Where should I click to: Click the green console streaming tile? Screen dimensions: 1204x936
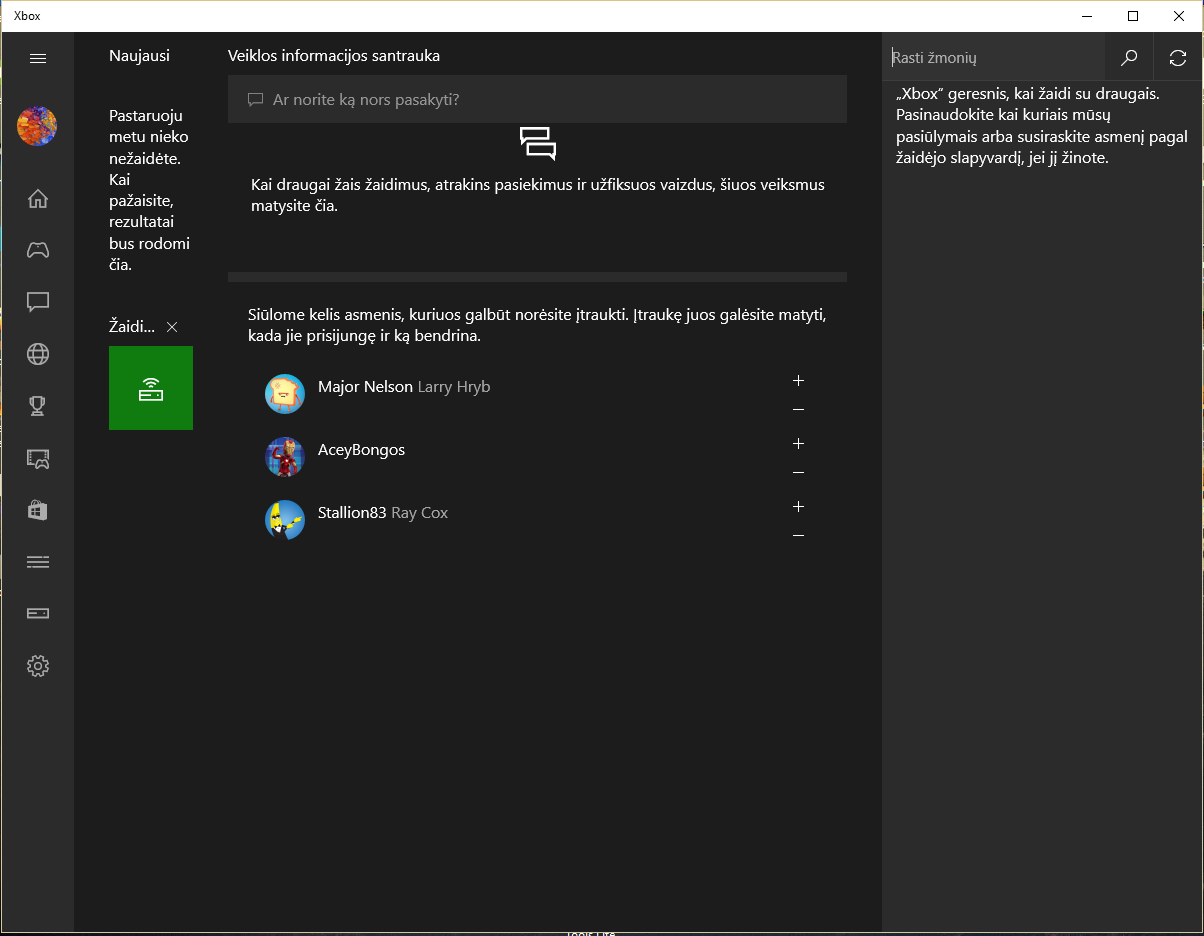coord(151,388)
